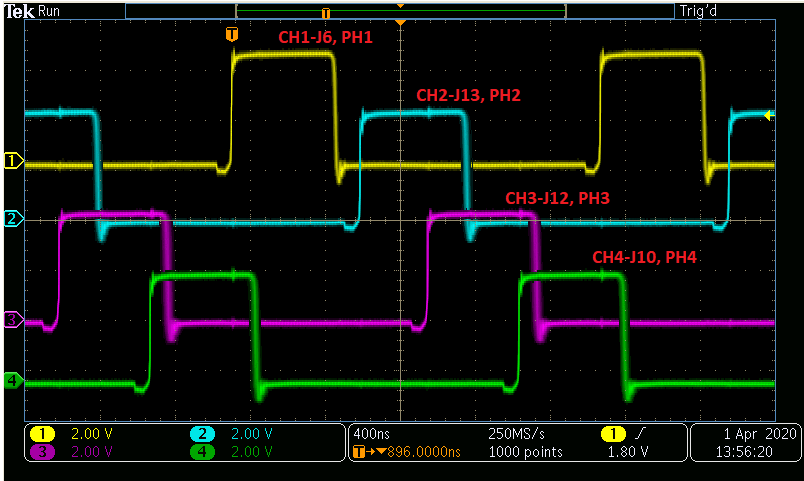
Task: Click the orange T marker in the record overview bar
Action: coord(326,13)
